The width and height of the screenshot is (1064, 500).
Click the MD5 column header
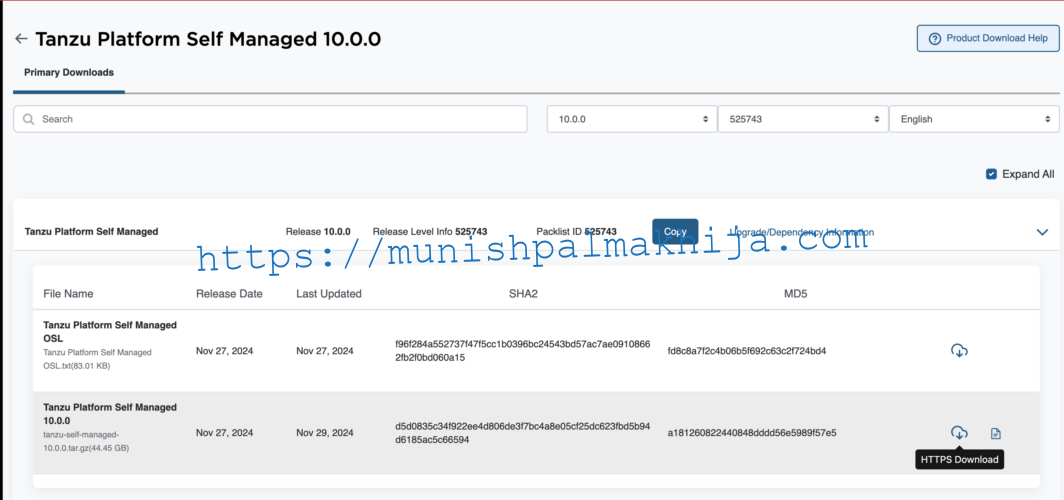point(795,294)
